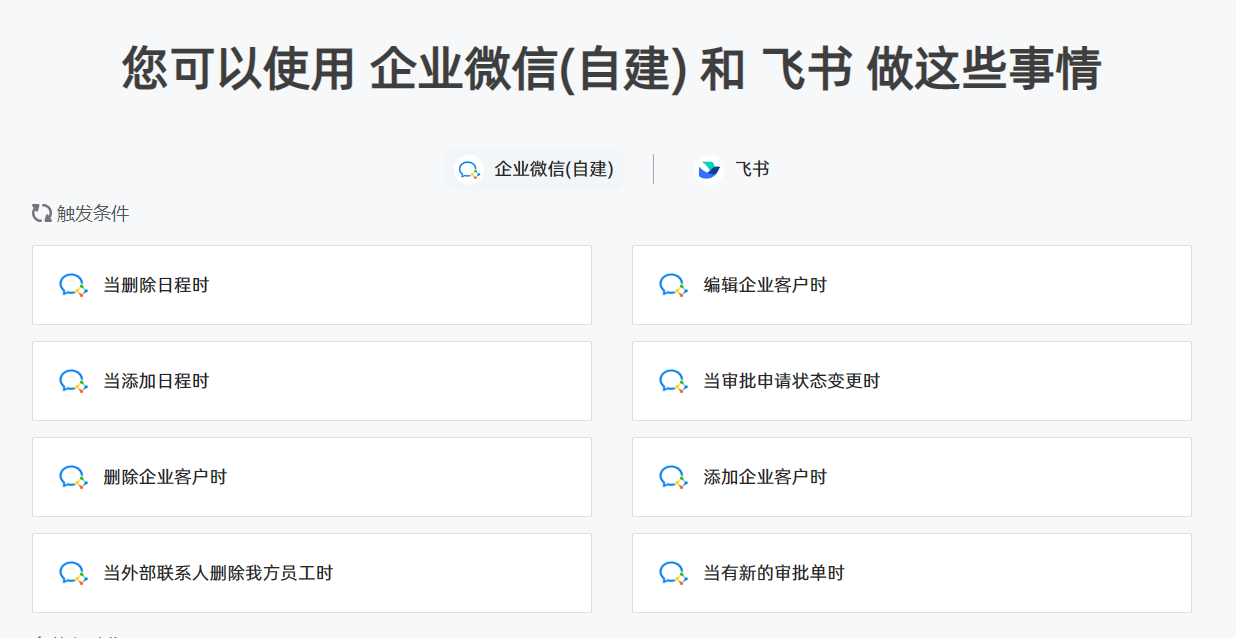Image resolution: width=1236 pixels, height=638 pixels.
Task: Click the icon beside 当有新的审批单时
Action: pyautogui.click(x=674, y=574)
